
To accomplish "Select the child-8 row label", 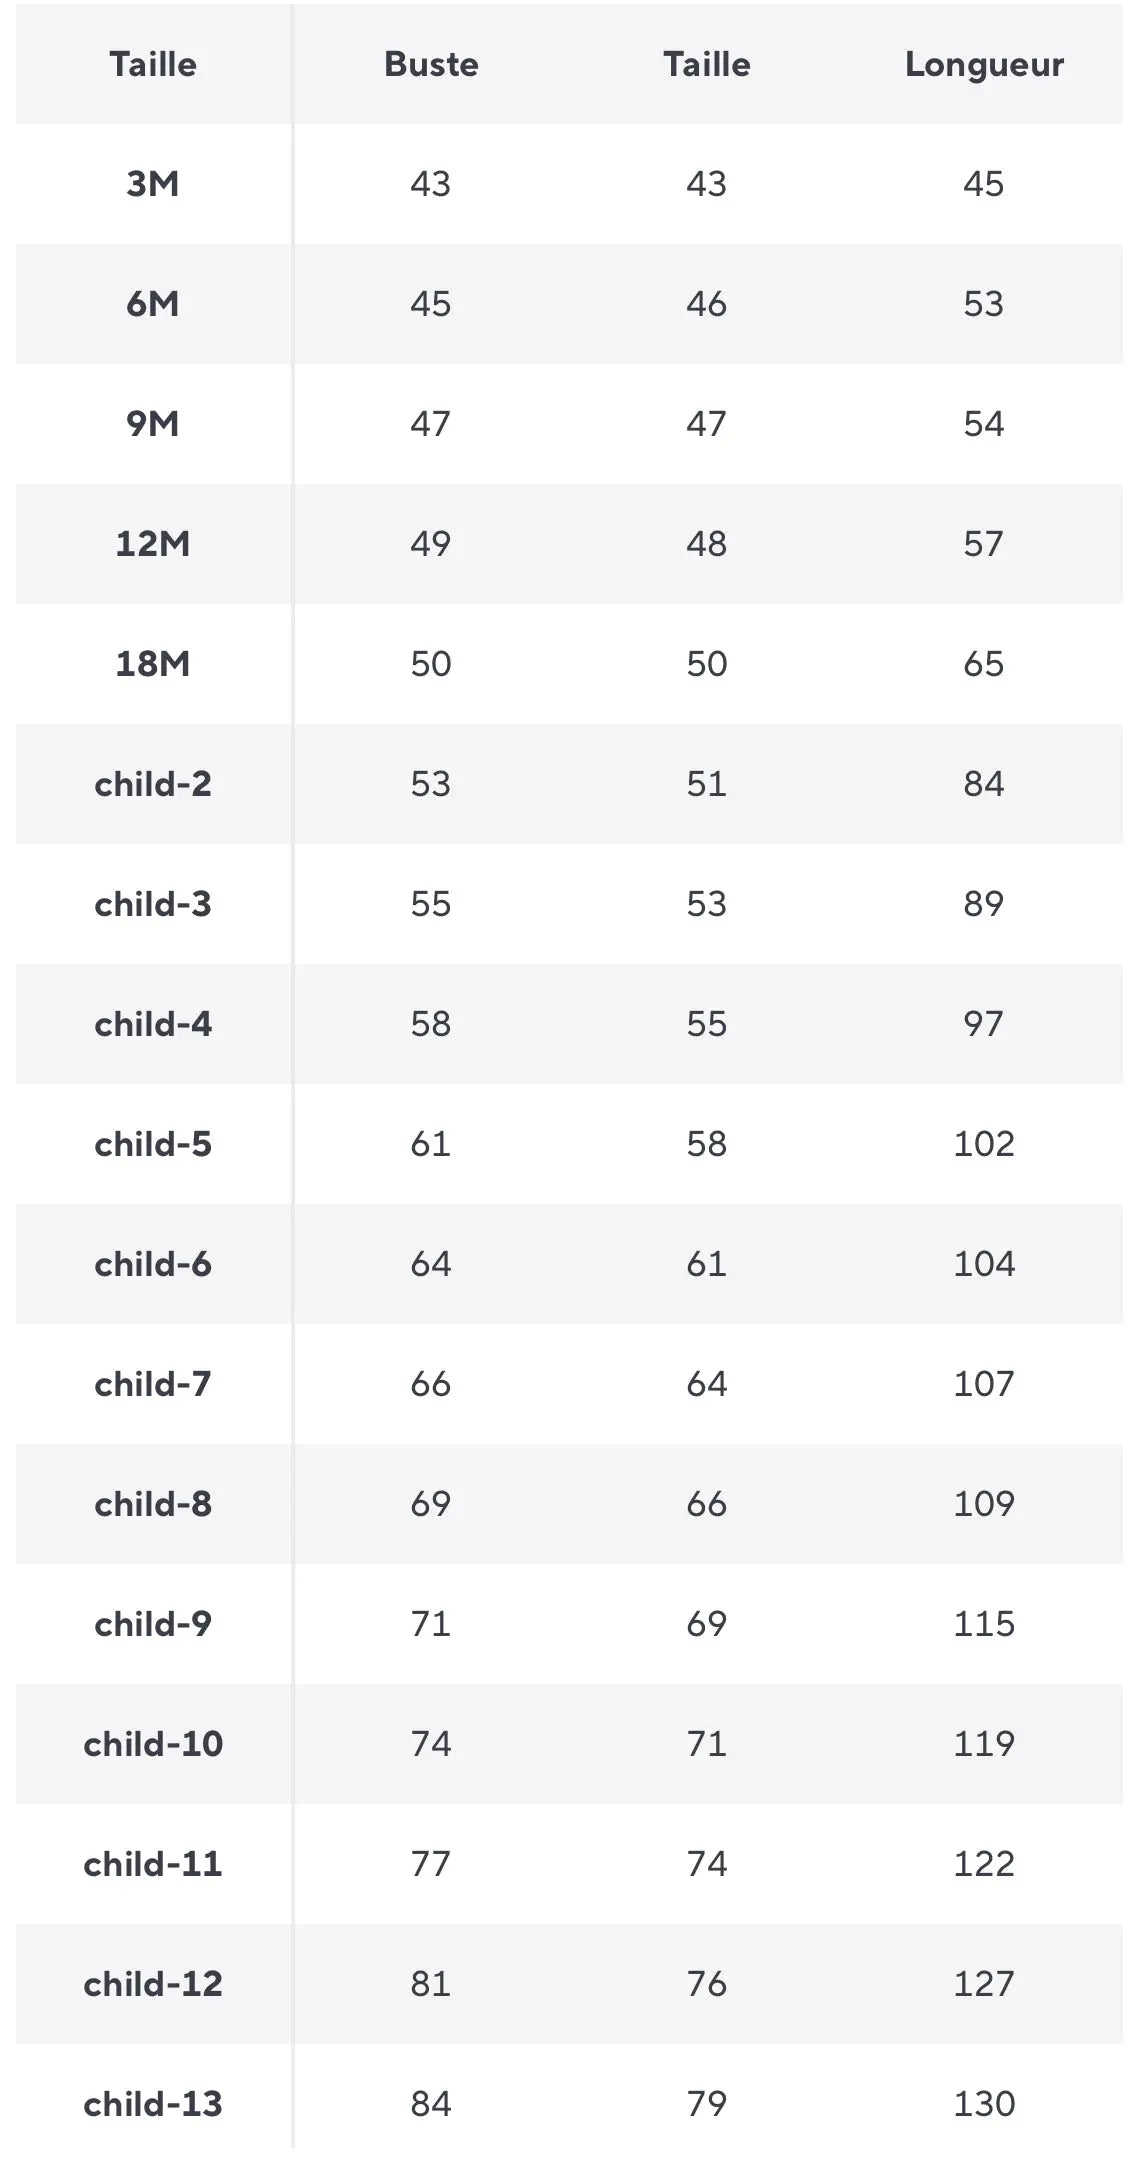I will click(x=153, y=1504).
